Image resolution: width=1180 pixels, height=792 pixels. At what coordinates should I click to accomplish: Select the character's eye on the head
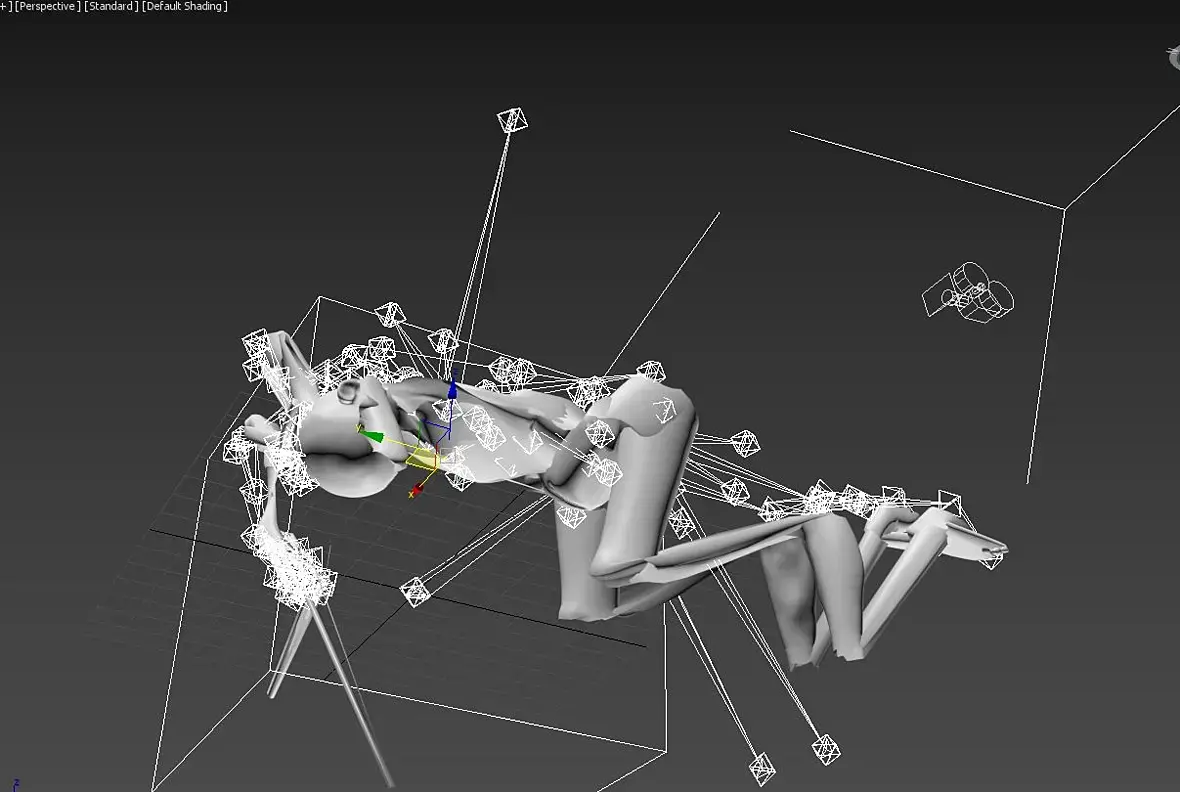349,392
